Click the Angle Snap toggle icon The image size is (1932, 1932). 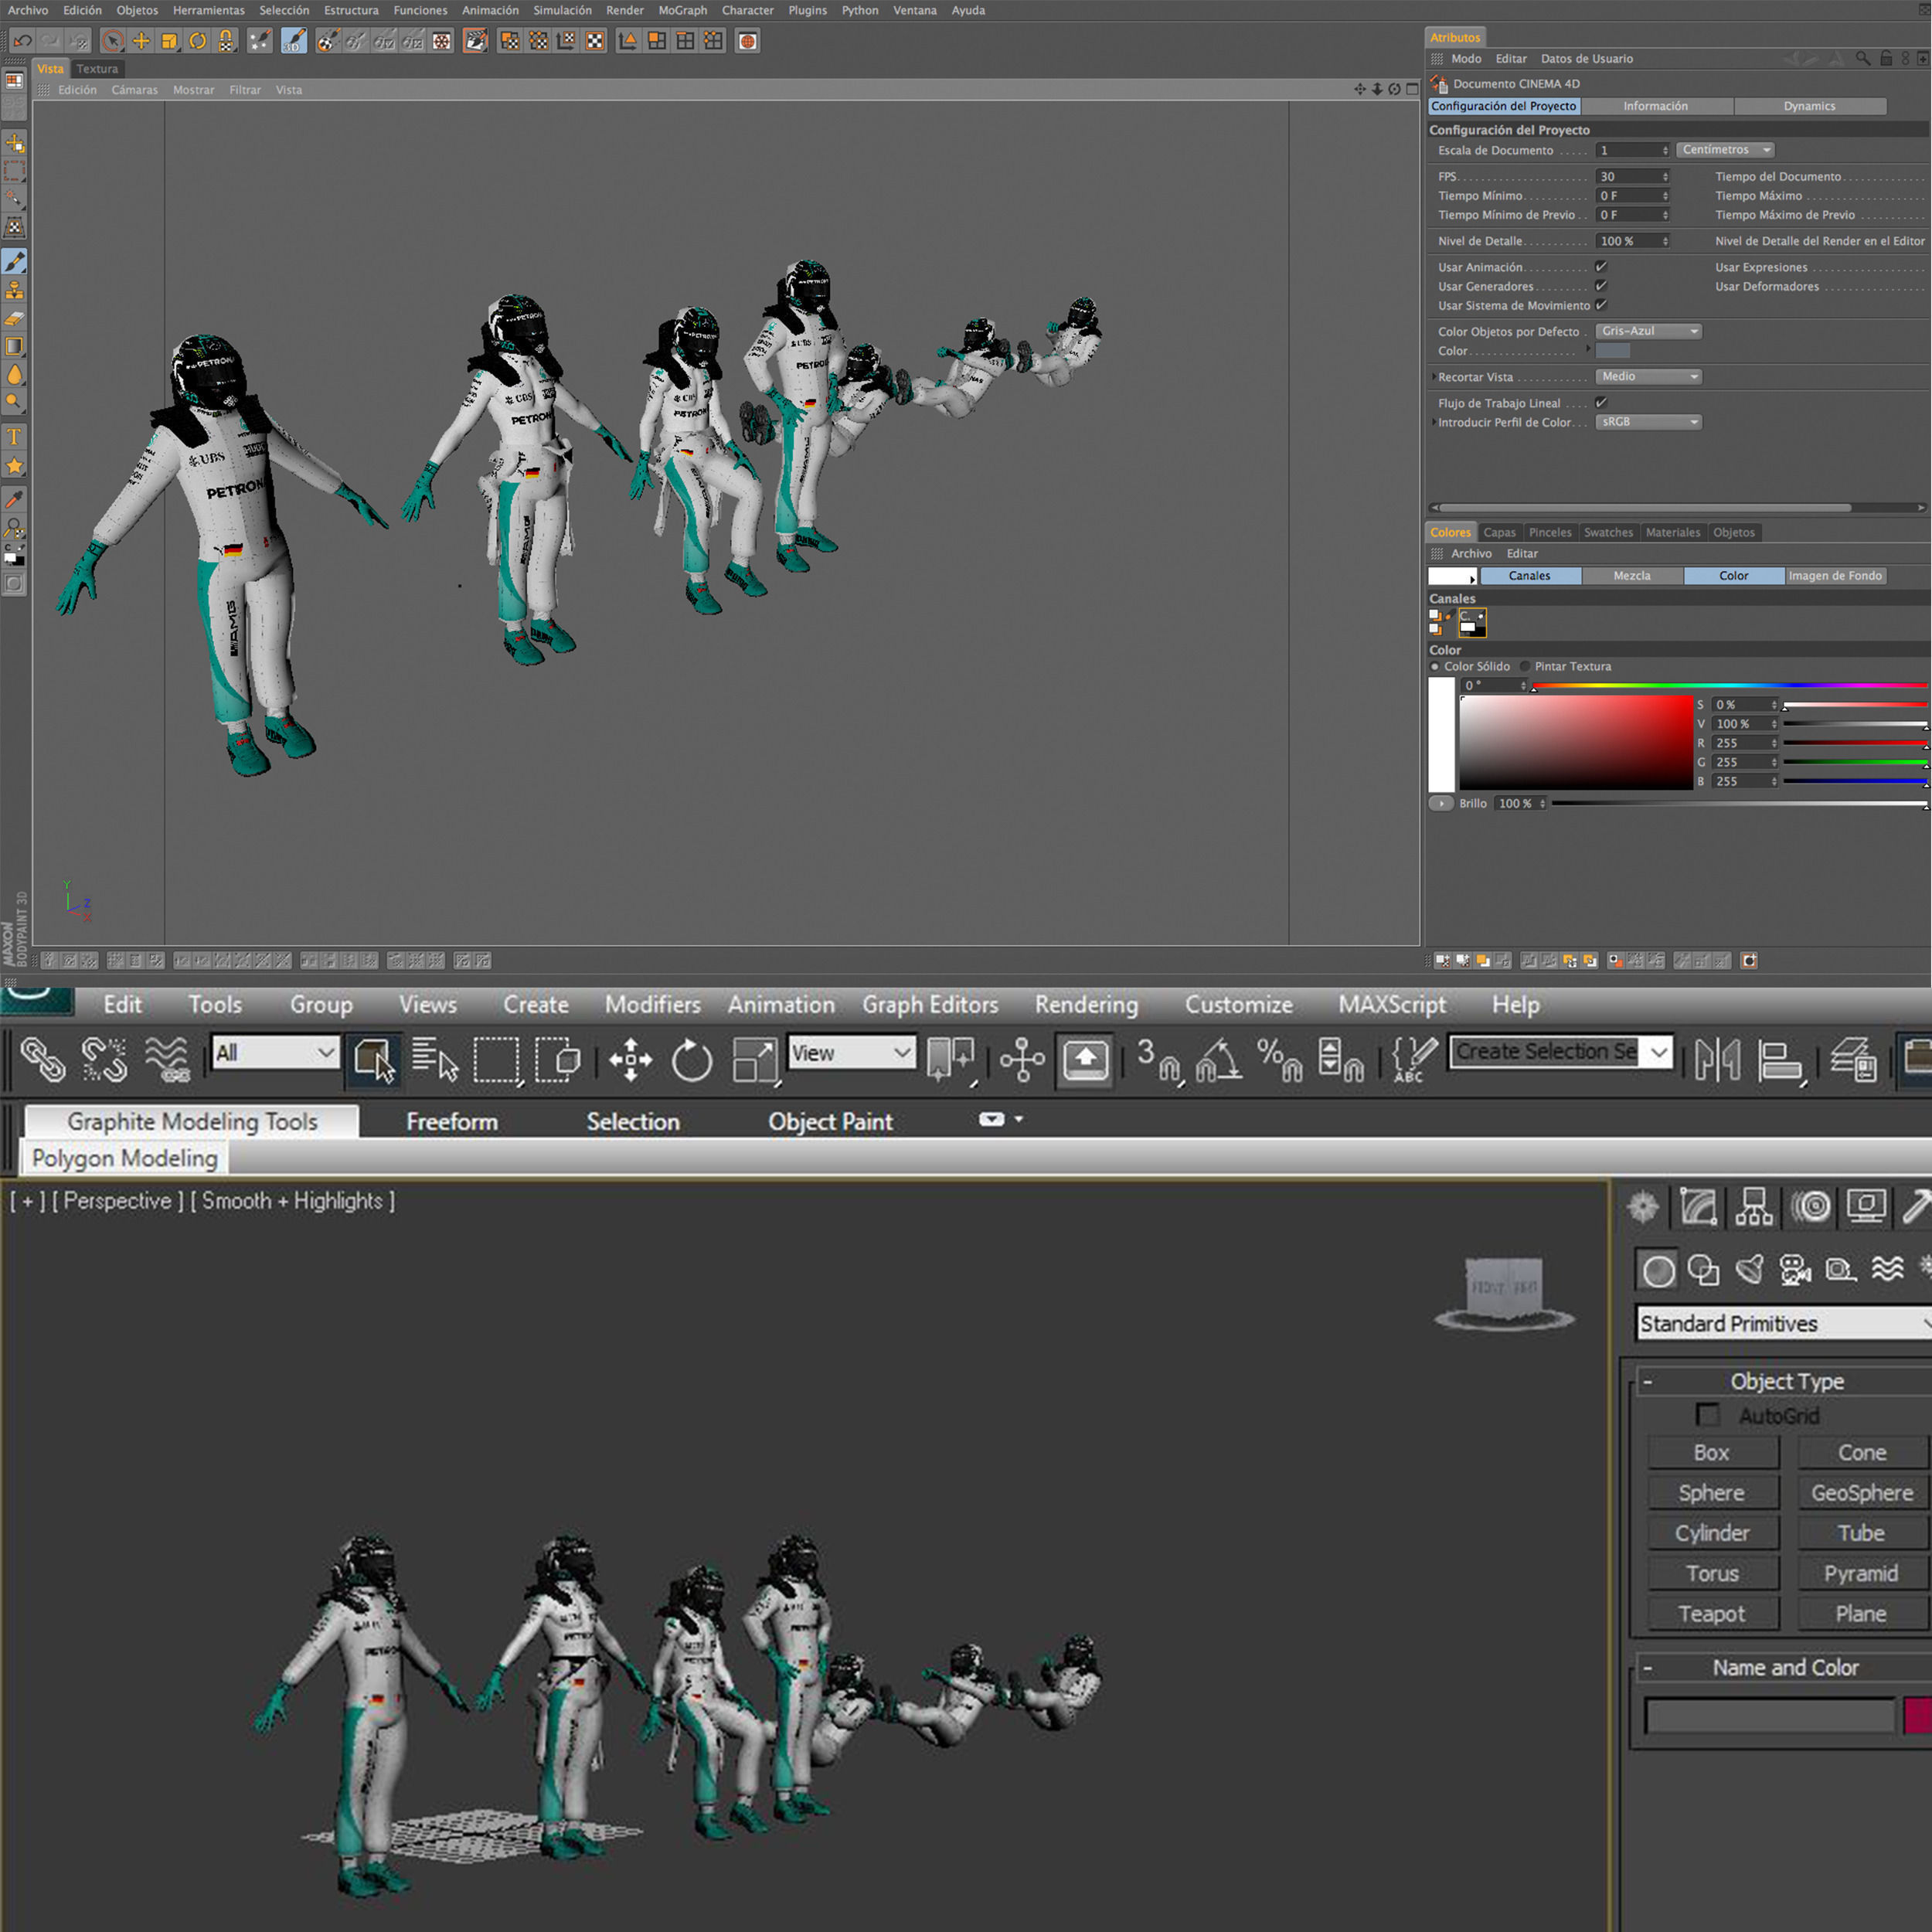[1219, 1060]
